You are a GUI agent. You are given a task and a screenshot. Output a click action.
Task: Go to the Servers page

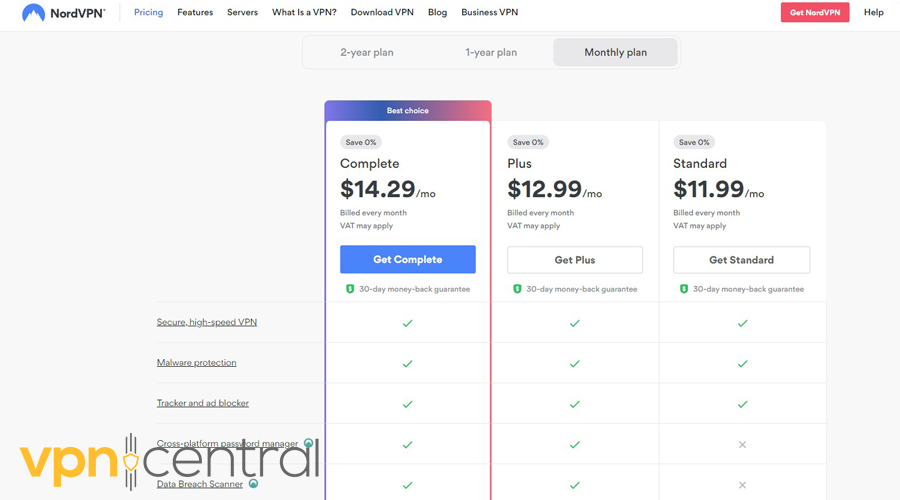pos(242,12)
